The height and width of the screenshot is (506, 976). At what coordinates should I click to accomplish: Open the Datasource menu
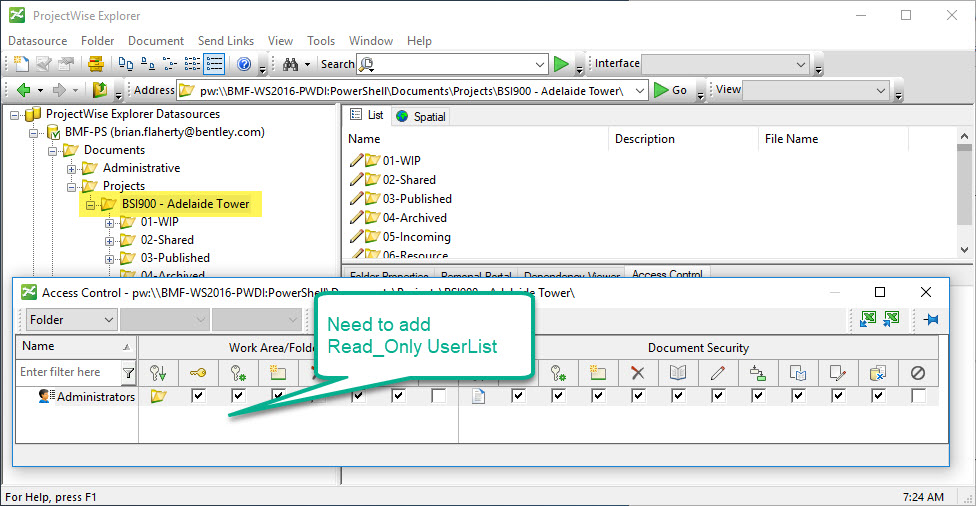37,40
